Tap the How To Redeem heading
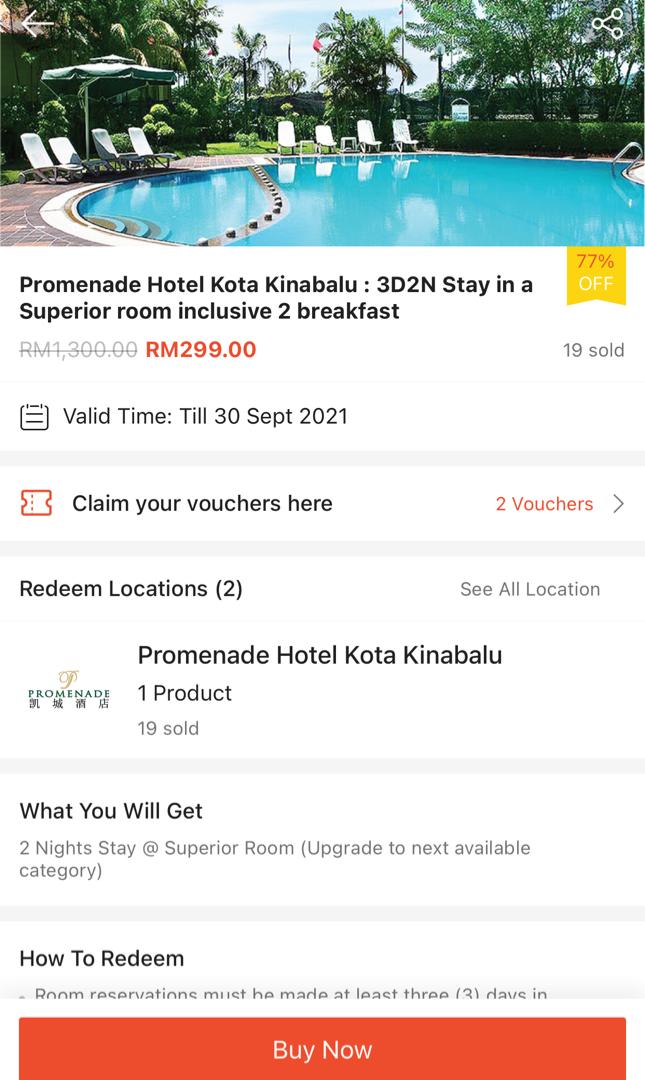This screenshot has height=1080, width=645. (102, 958)
